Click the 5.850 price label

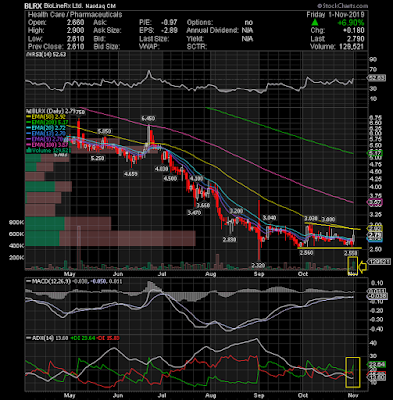[x=104, y=131]
